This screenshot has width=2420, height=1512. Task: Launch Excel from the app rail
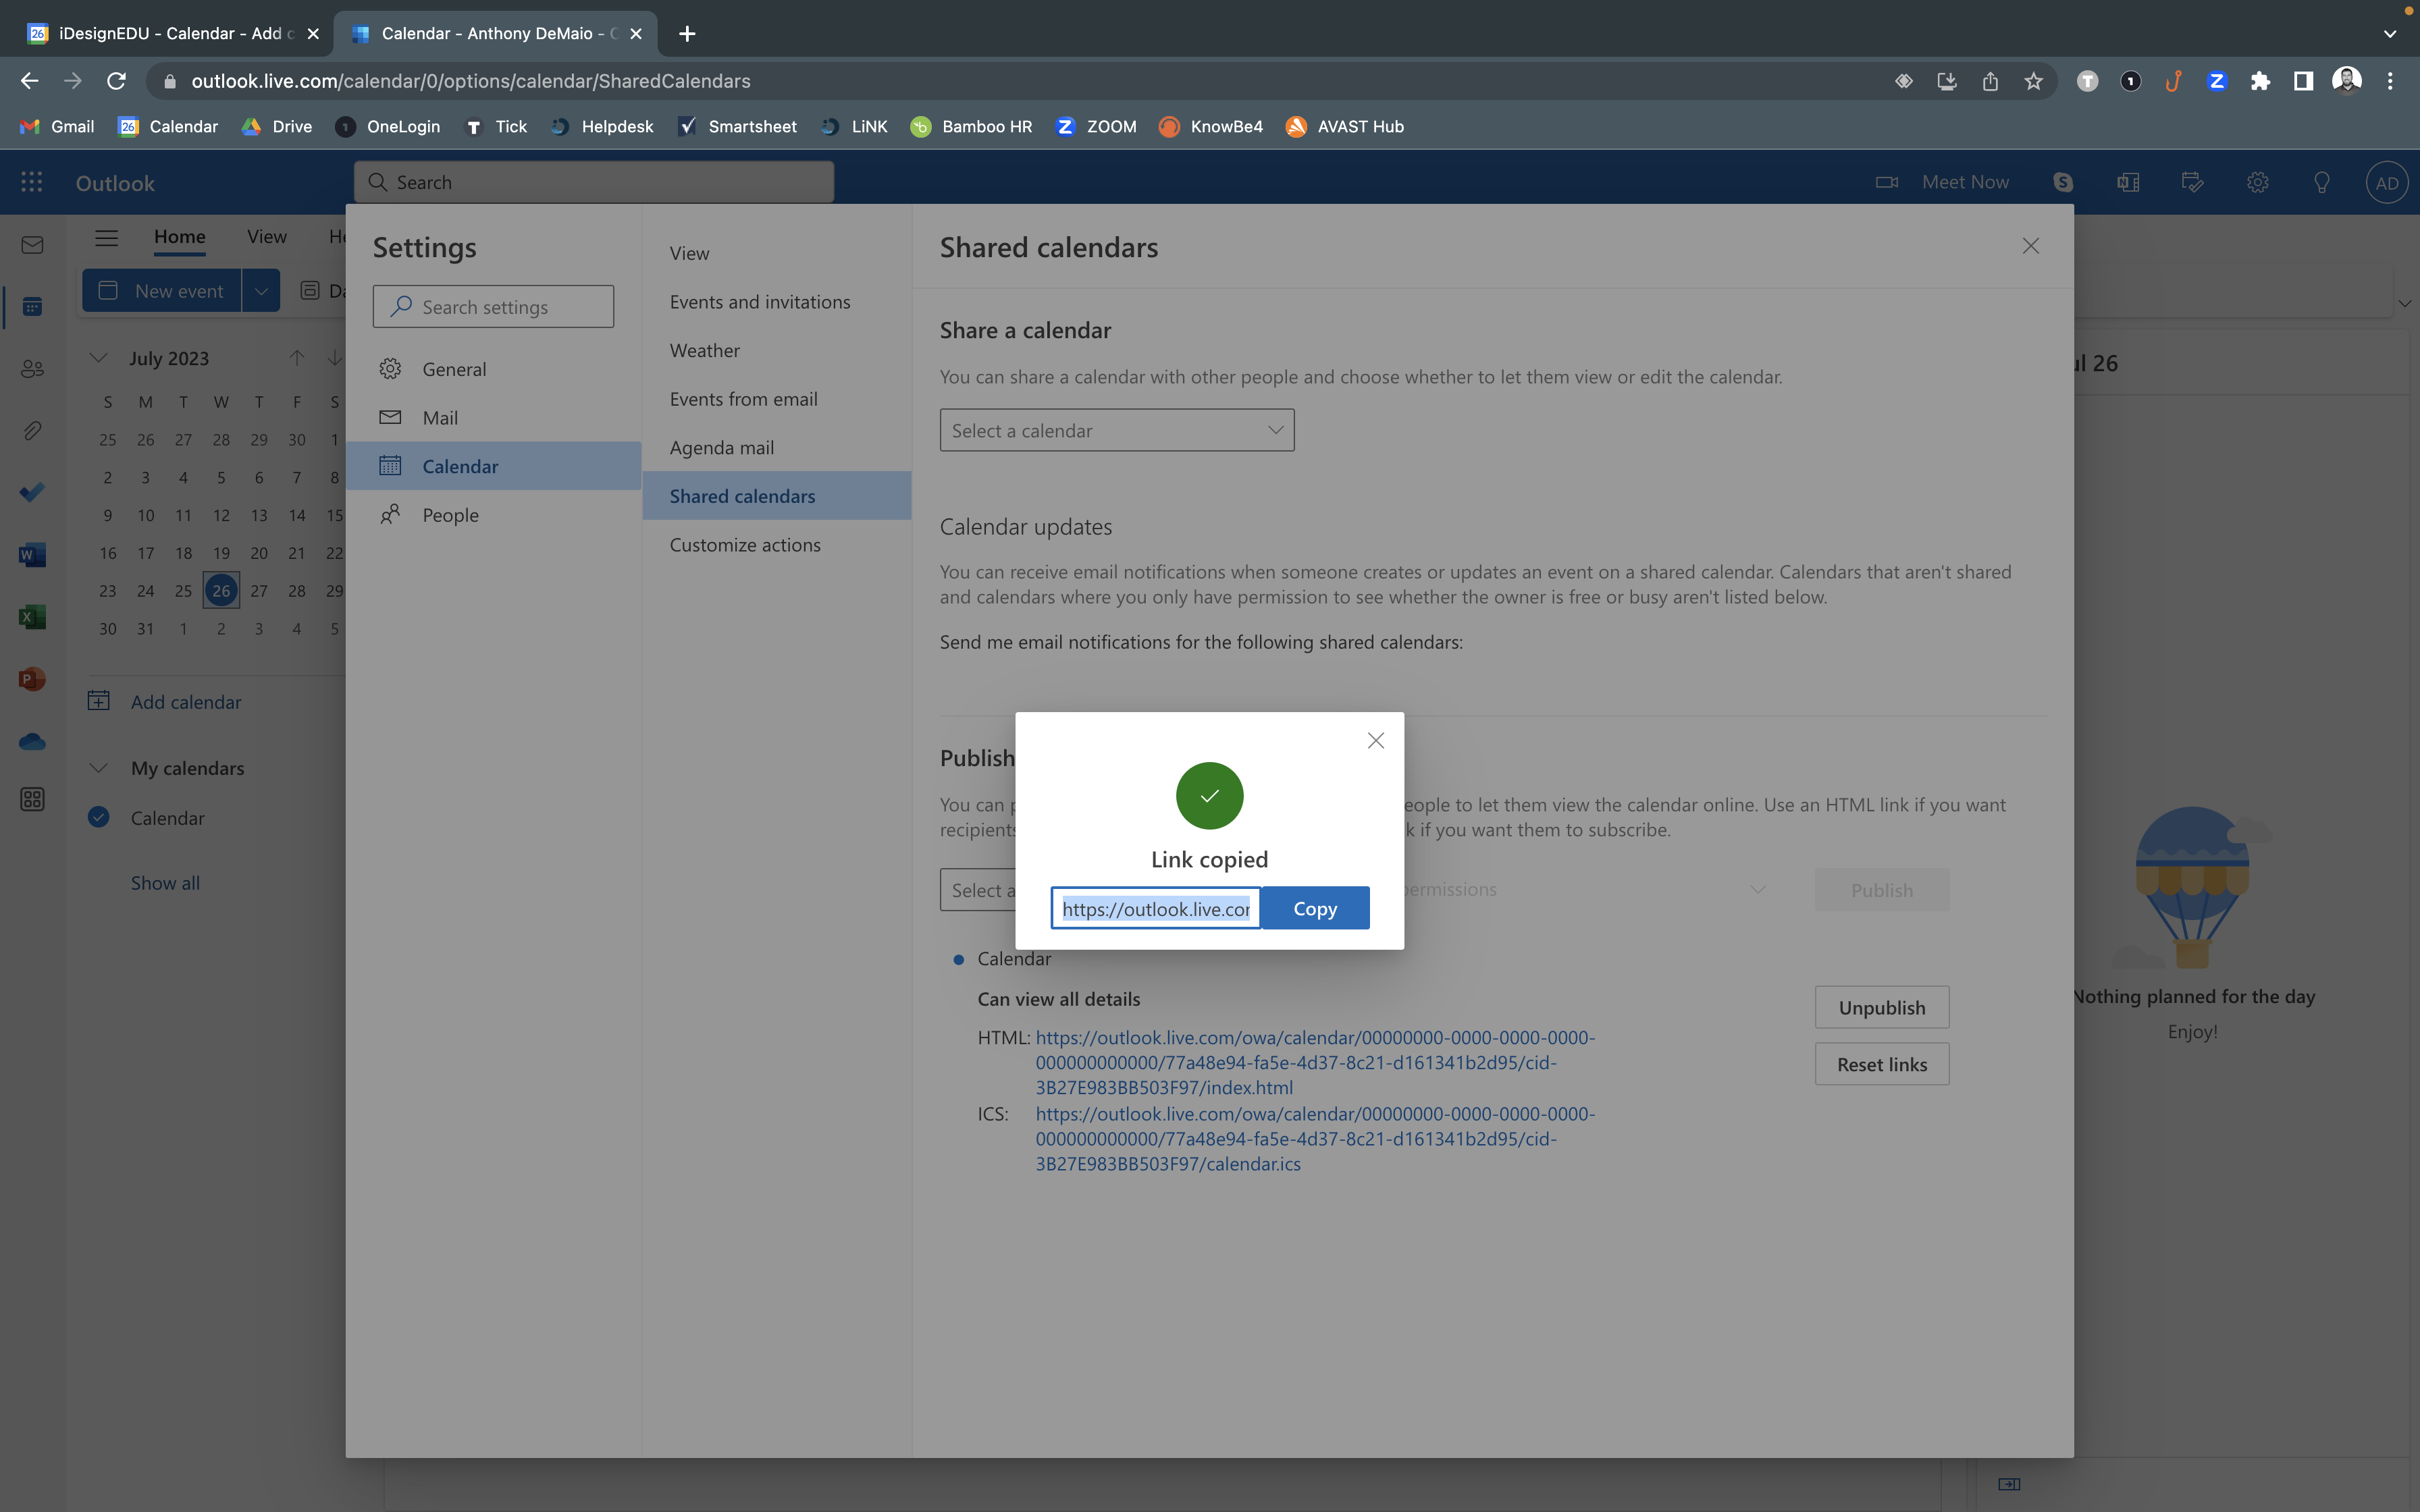click(32, 617)
